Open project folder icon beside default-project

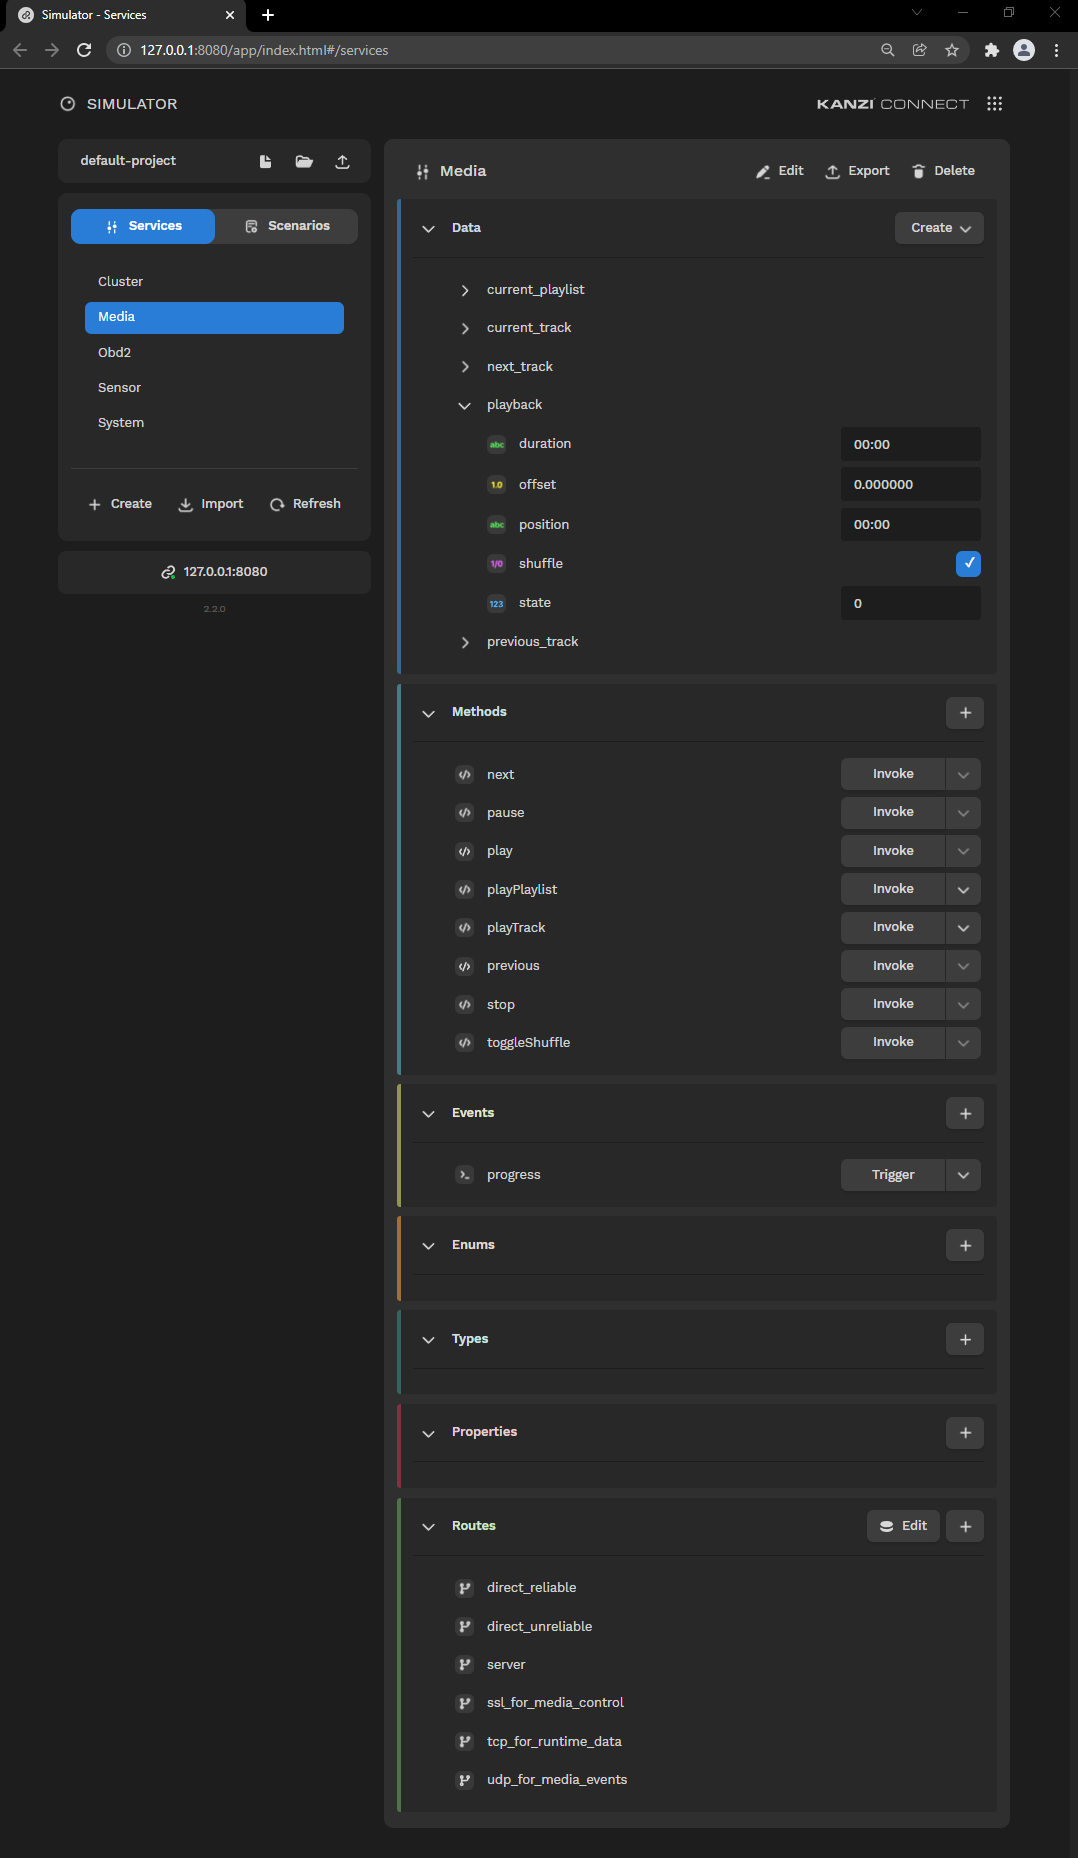coord(304,161)
